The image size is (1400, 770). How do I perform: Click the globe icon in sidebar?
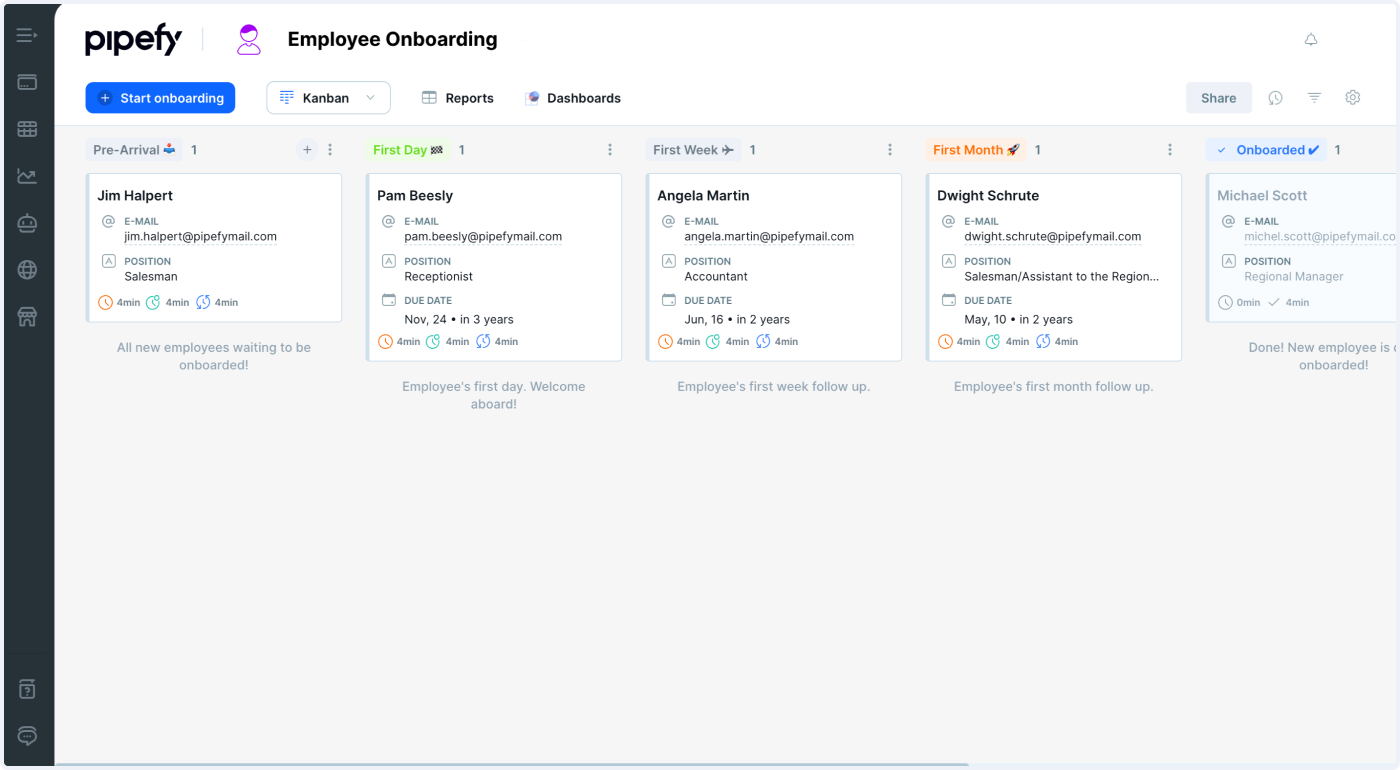pyautogui.click(x=27, y=270)
